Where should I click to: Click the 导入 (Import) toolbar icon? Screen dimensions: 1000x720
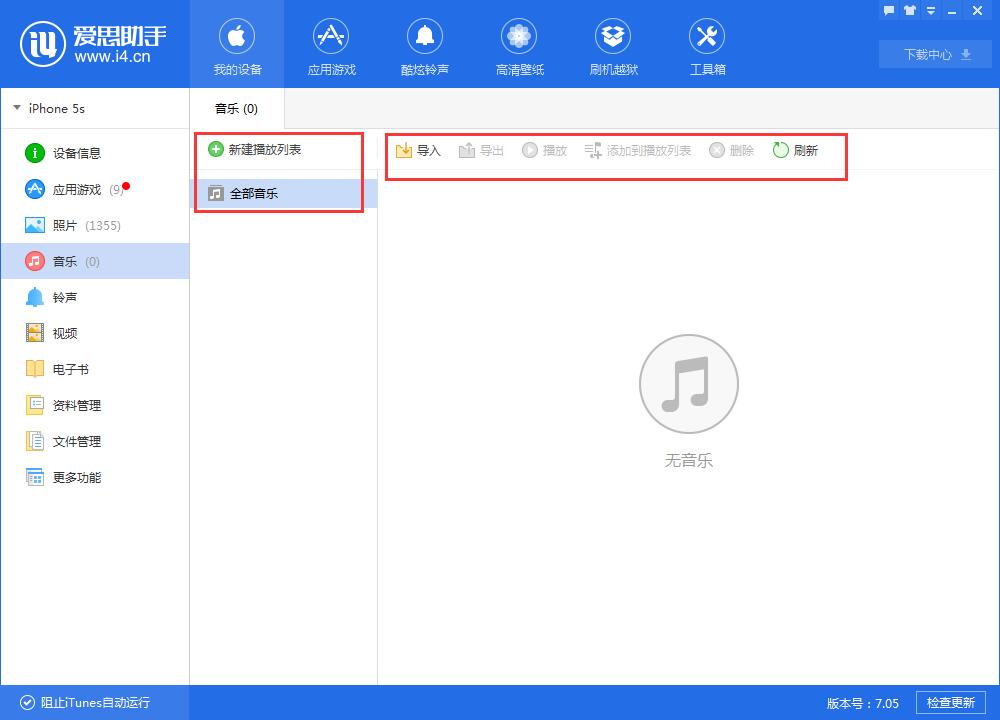[418, 150]
